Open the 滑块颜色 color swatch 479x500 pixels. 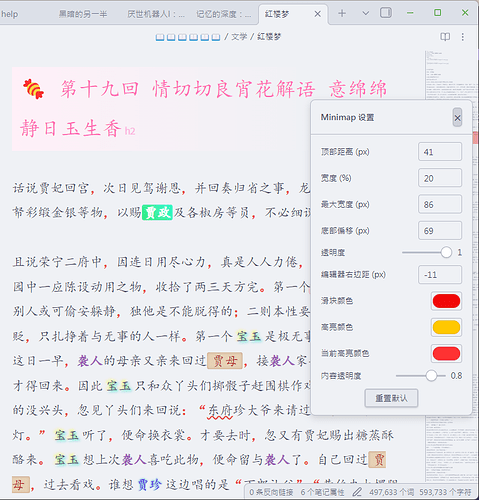click(446, 301)
